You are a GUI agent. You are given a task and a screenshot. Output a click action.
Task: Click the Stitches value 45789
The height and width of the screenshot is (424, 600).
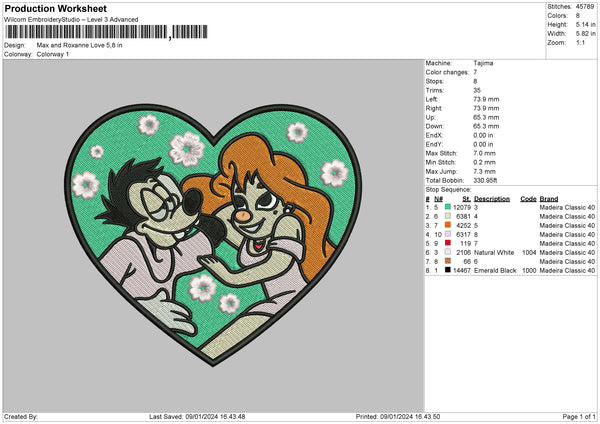585,7
